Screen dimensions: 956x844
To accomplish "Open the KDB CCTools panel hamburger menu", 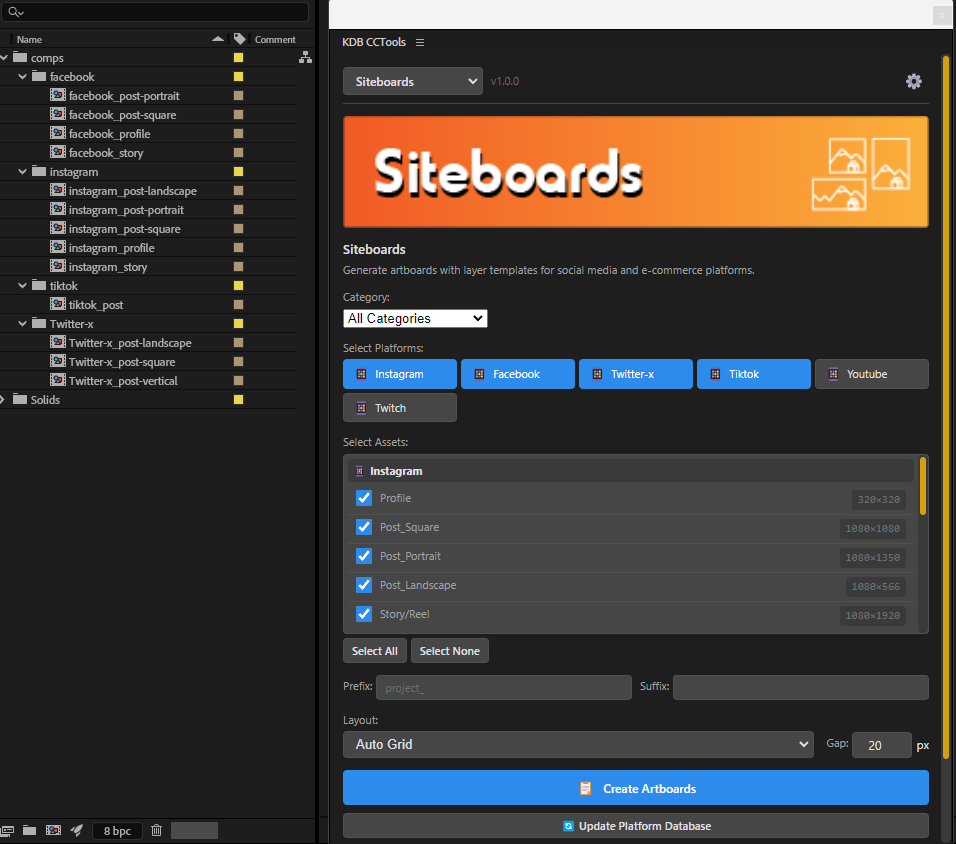I will coord(419,42).
